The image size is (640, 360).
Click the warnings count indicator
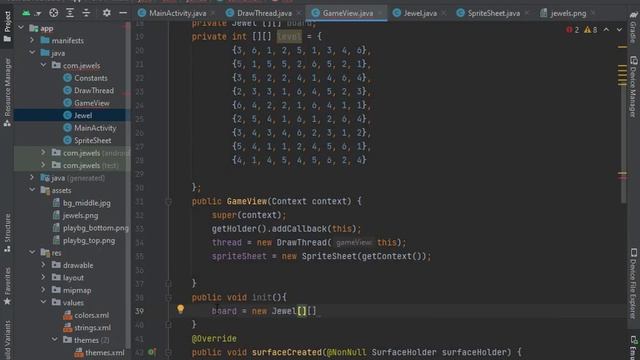(590, 29)
